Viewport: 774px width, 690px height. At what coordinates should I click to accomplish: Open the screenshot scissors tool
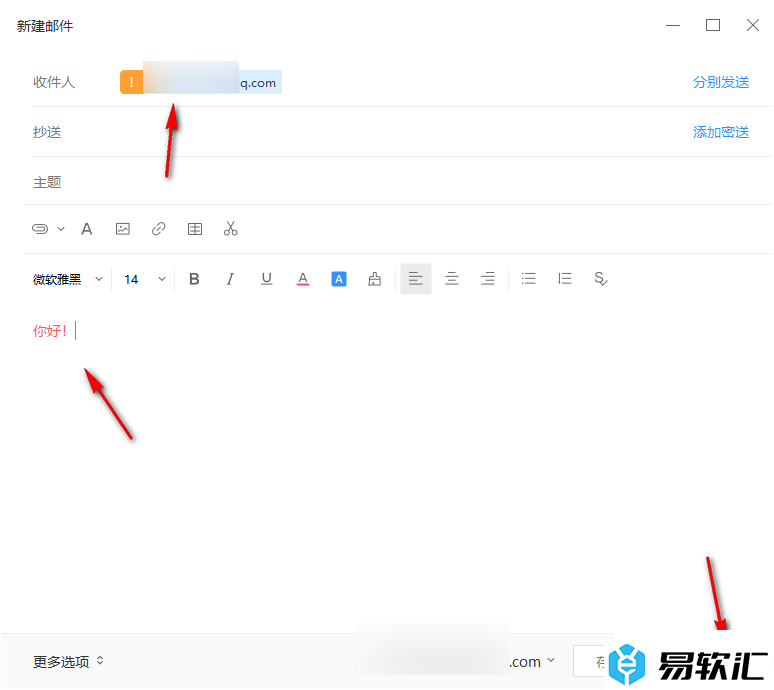point(231,229)
